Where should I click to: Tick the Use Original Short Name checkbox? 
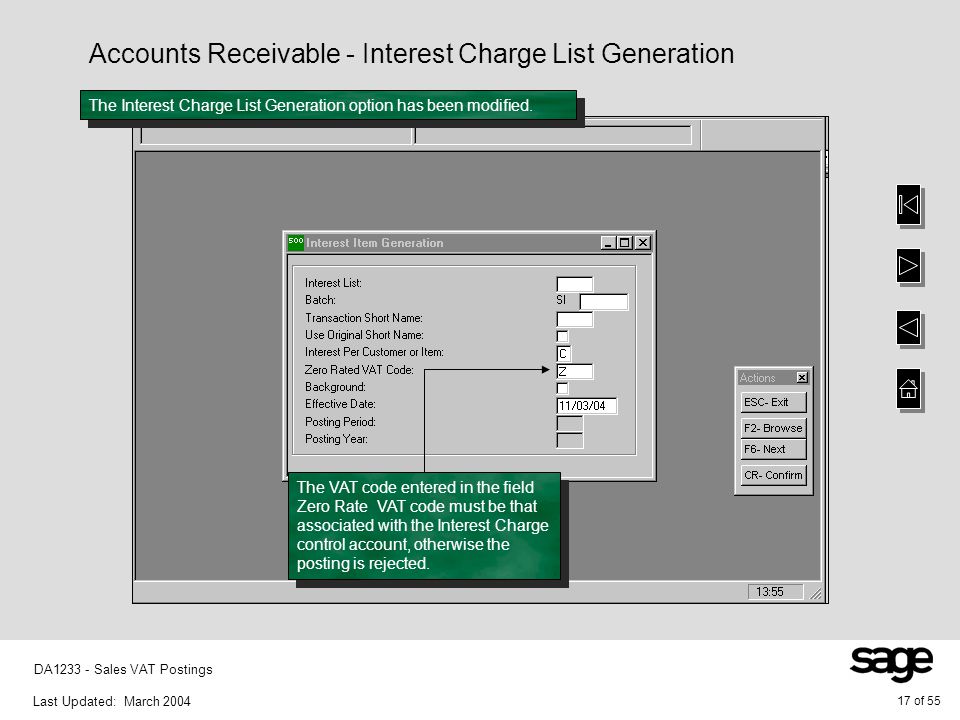(x=562, y=336)
